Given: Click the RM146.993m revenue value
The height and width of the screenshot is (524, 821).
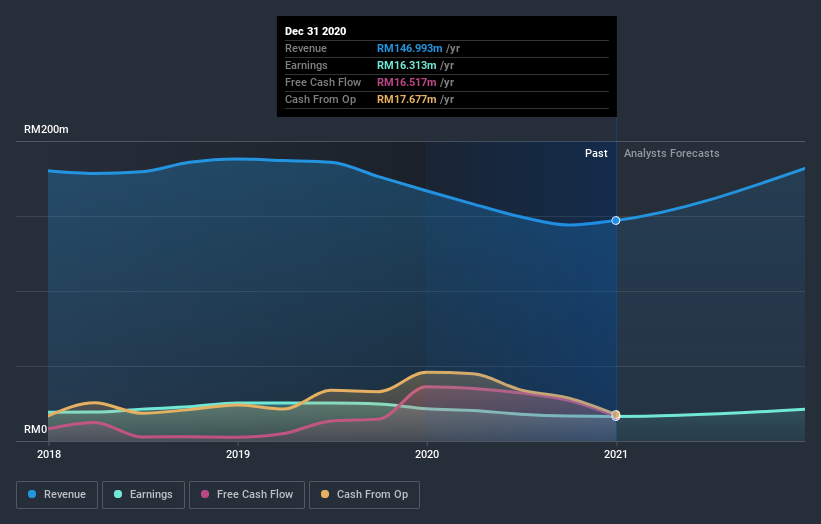Looking at the screenshot, I should 409,48.
